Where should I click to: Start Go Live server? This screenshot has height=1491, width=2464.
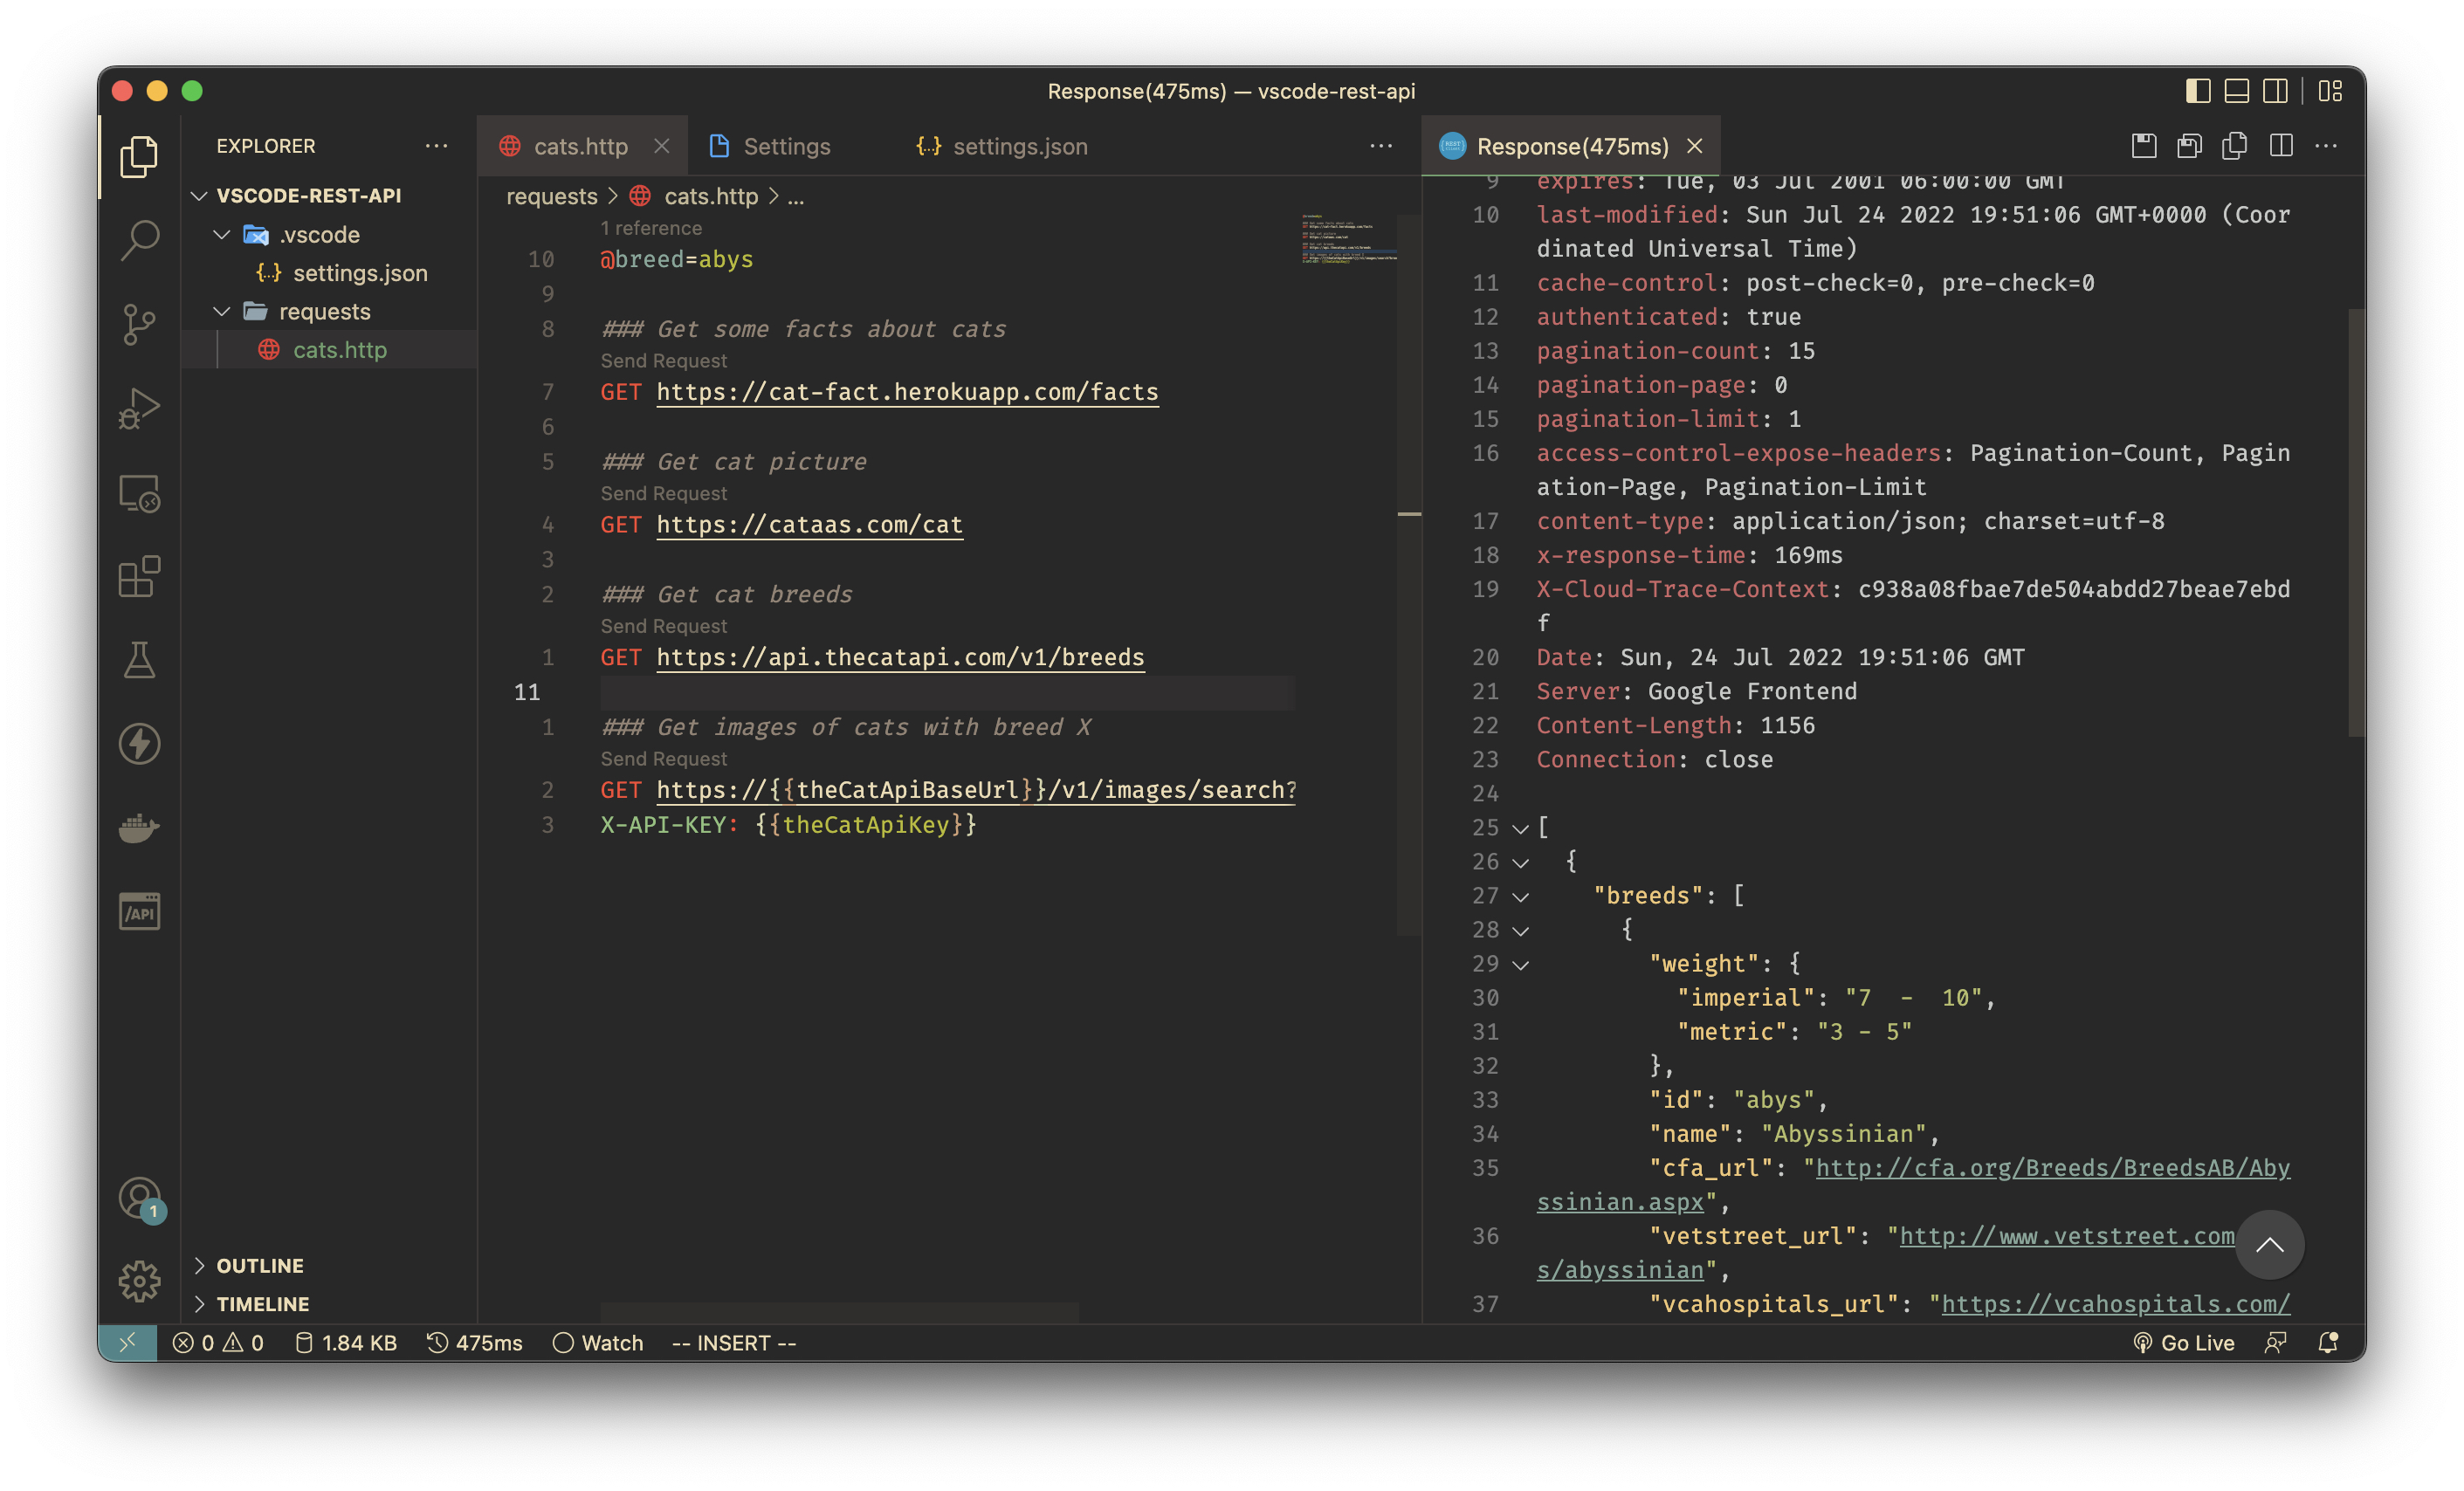point(2184,1343)
